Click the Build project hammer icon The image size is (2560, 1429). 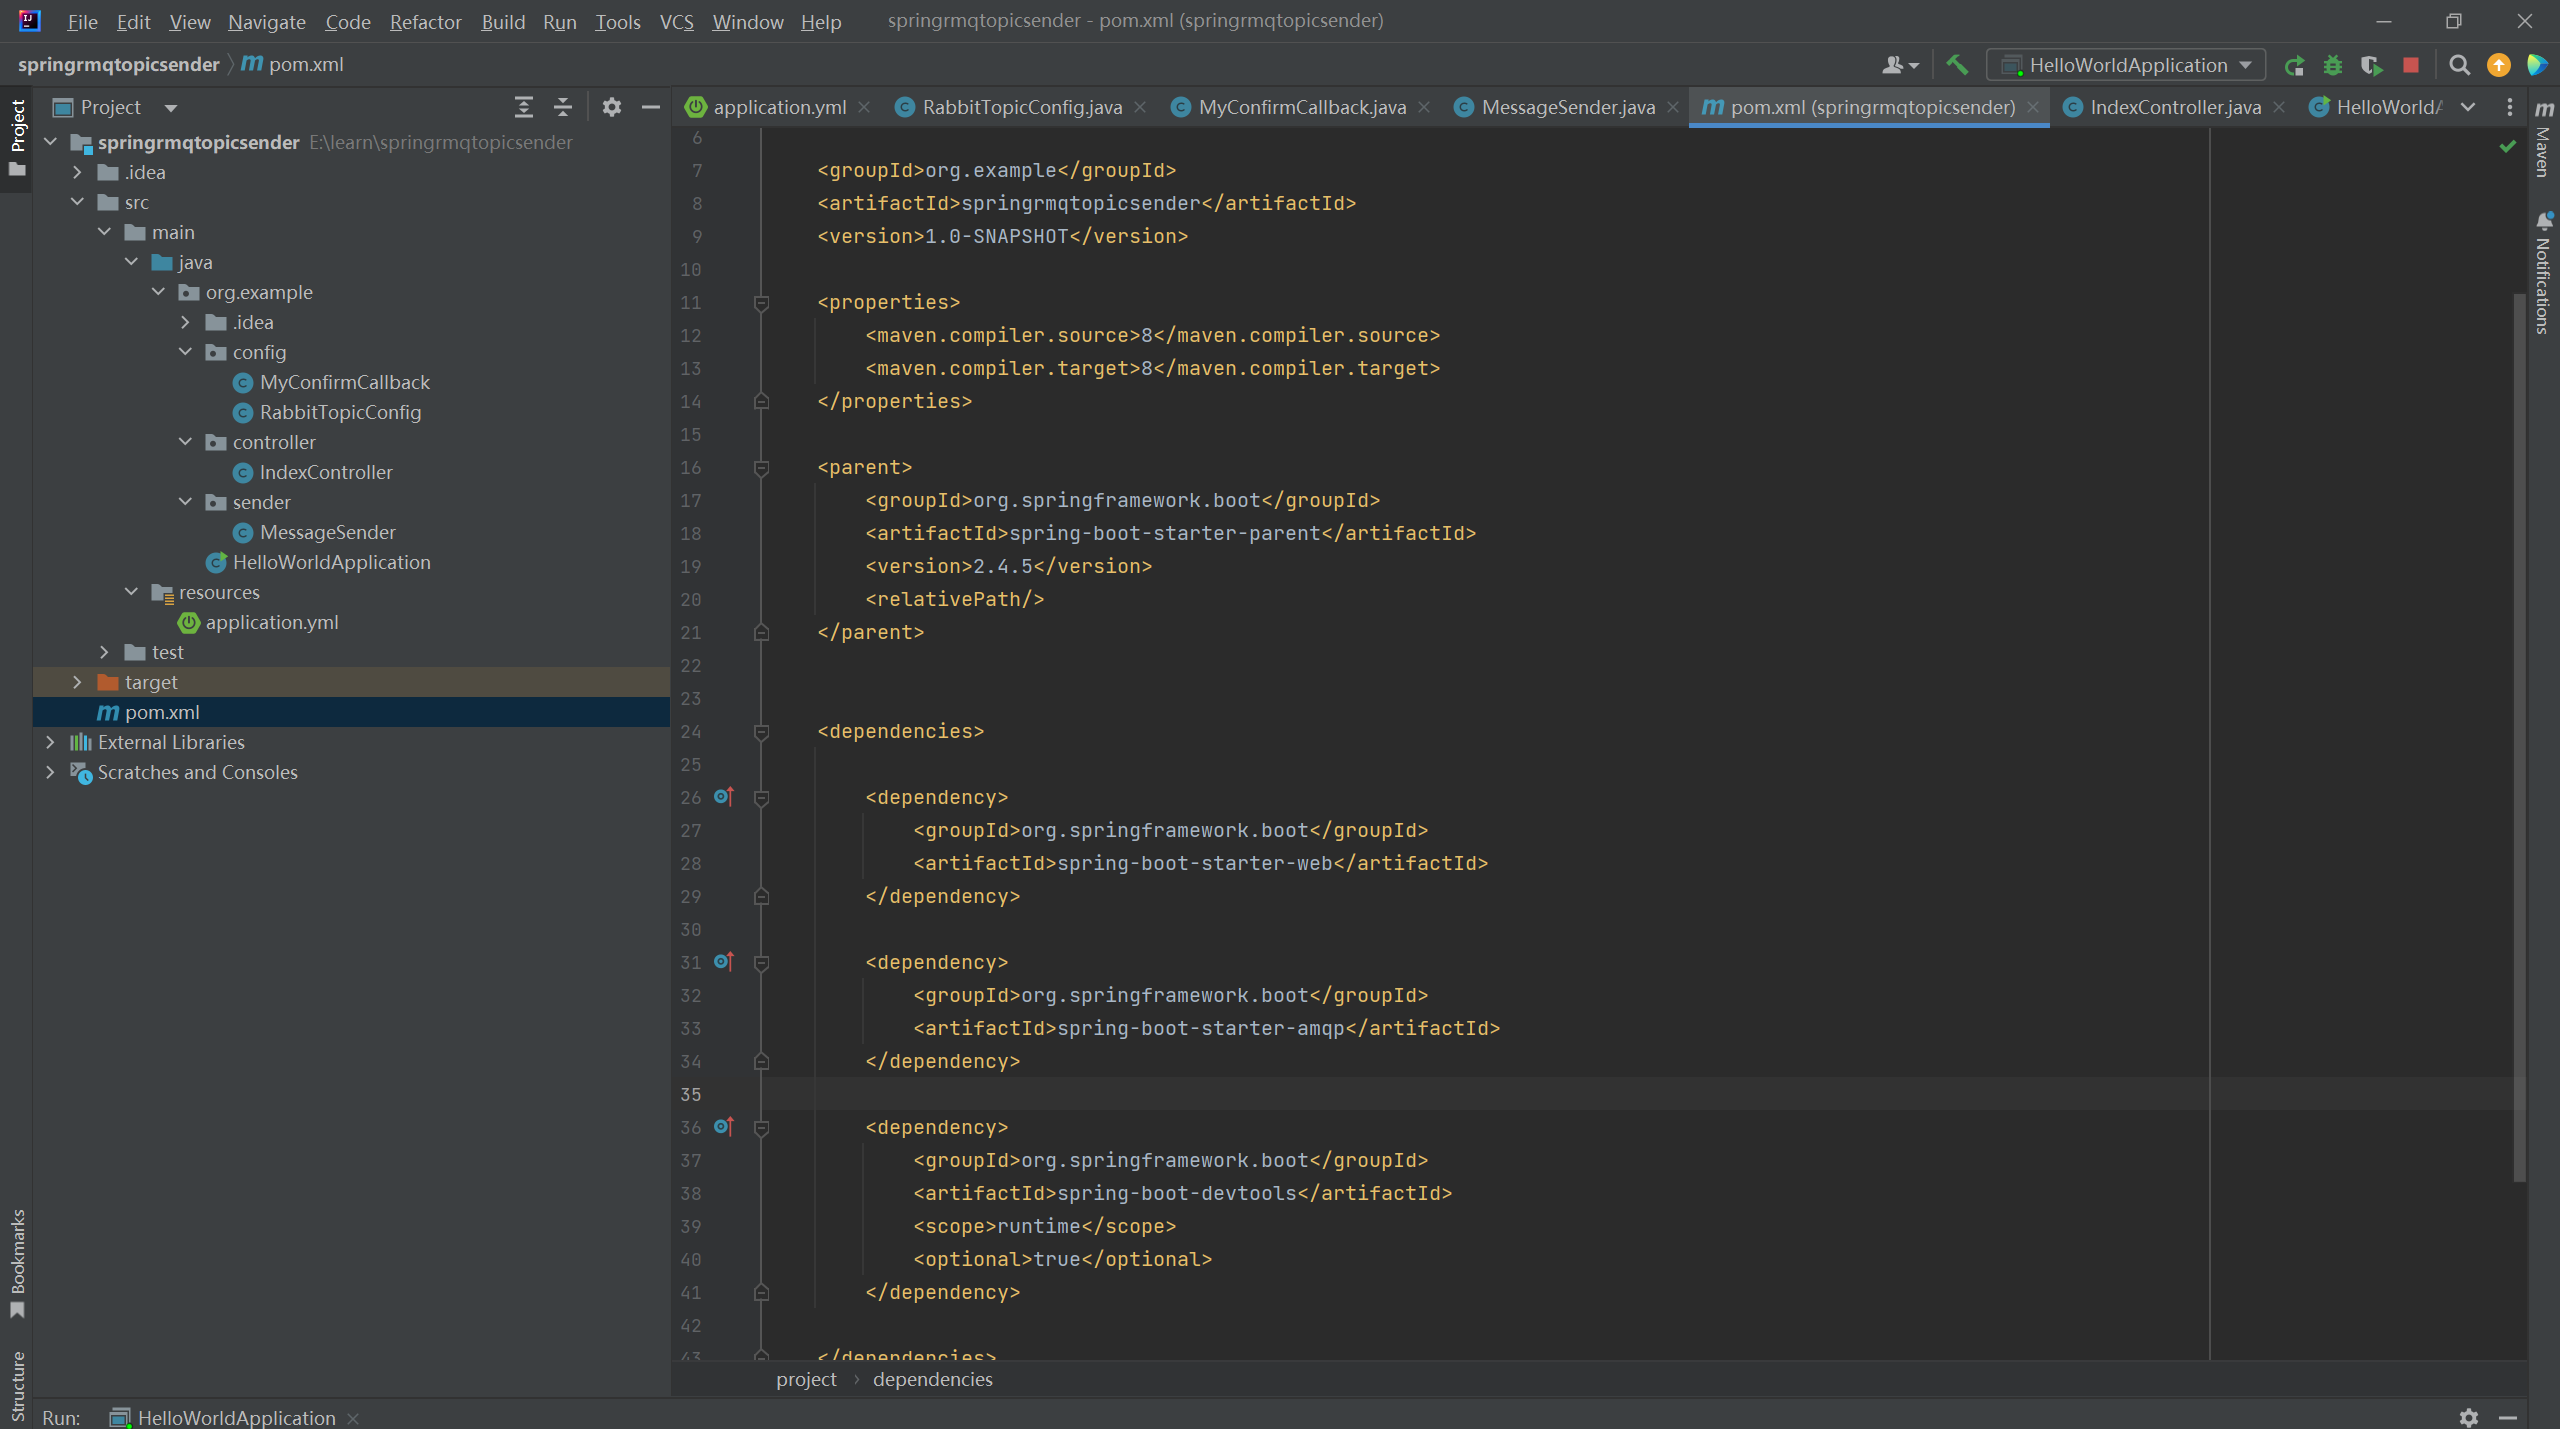coord(1957,65)
